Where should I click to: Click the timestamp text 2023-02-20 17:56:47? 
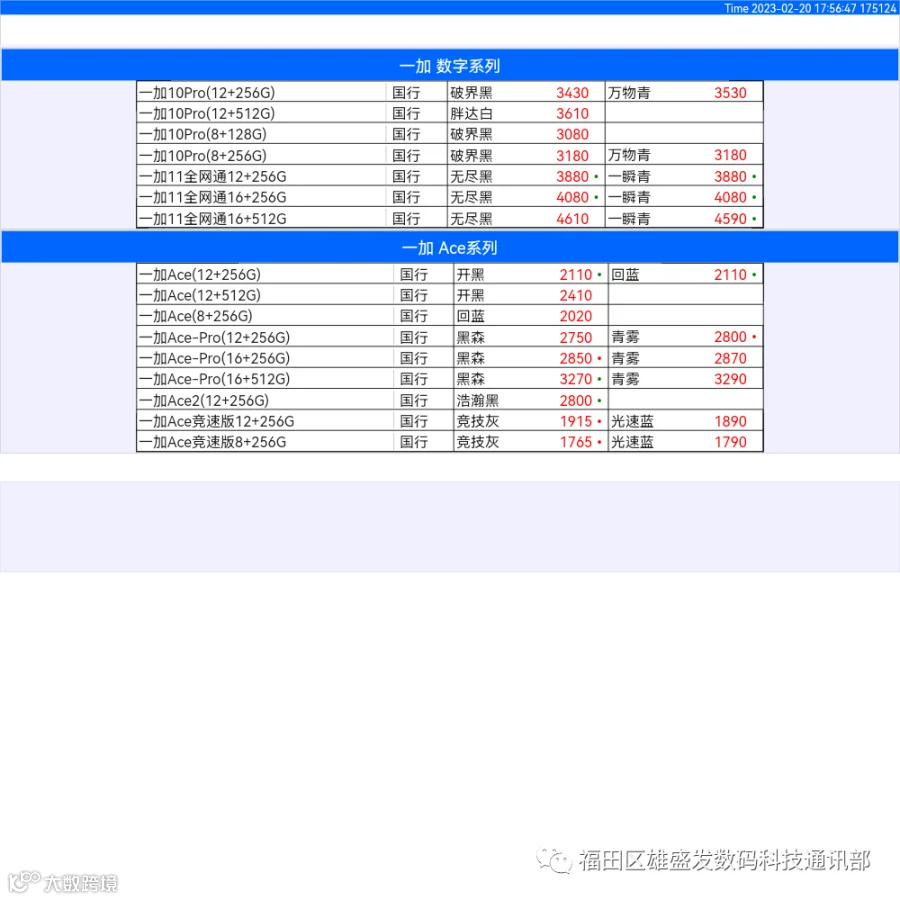tap(804, 8)
